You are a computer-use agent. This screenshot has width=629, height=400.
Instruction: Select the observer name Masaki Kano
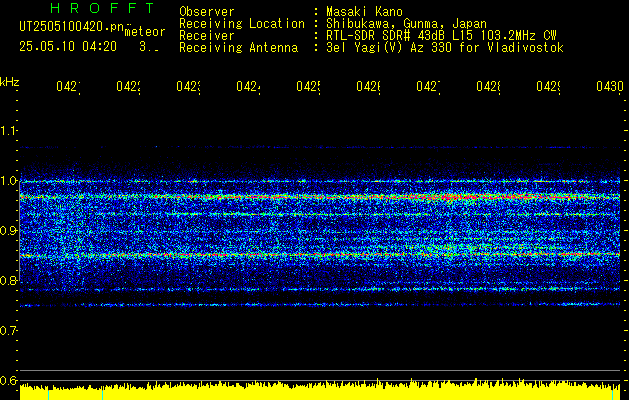tap(364, 11)
